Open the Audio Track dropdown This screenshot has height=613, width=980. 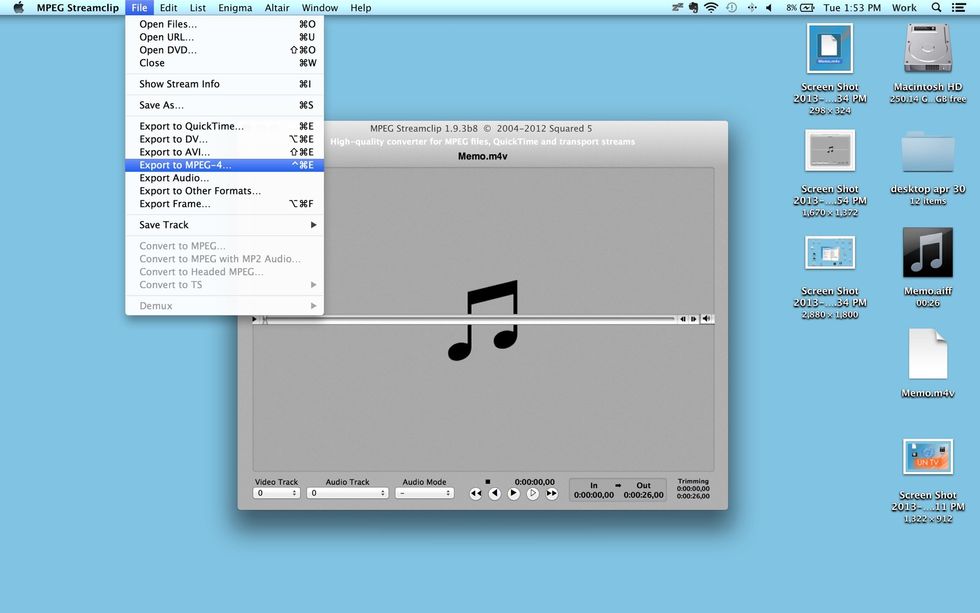348,493
